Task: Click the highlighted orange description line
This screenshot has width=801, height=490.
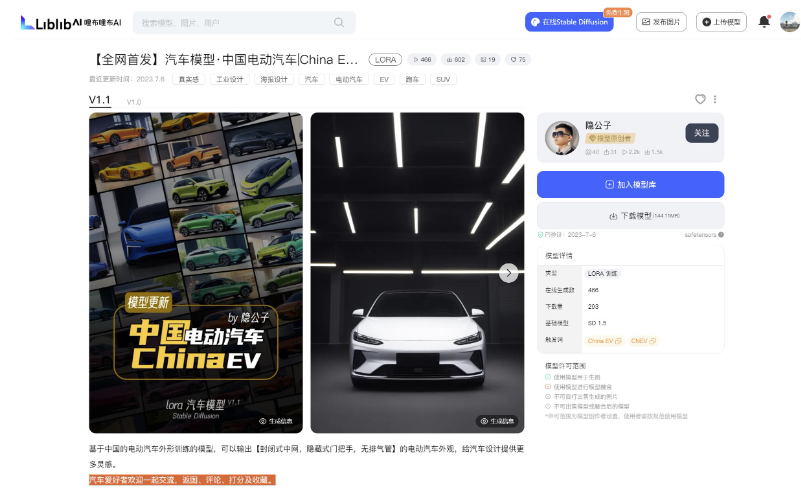Action: click(182, 480)
